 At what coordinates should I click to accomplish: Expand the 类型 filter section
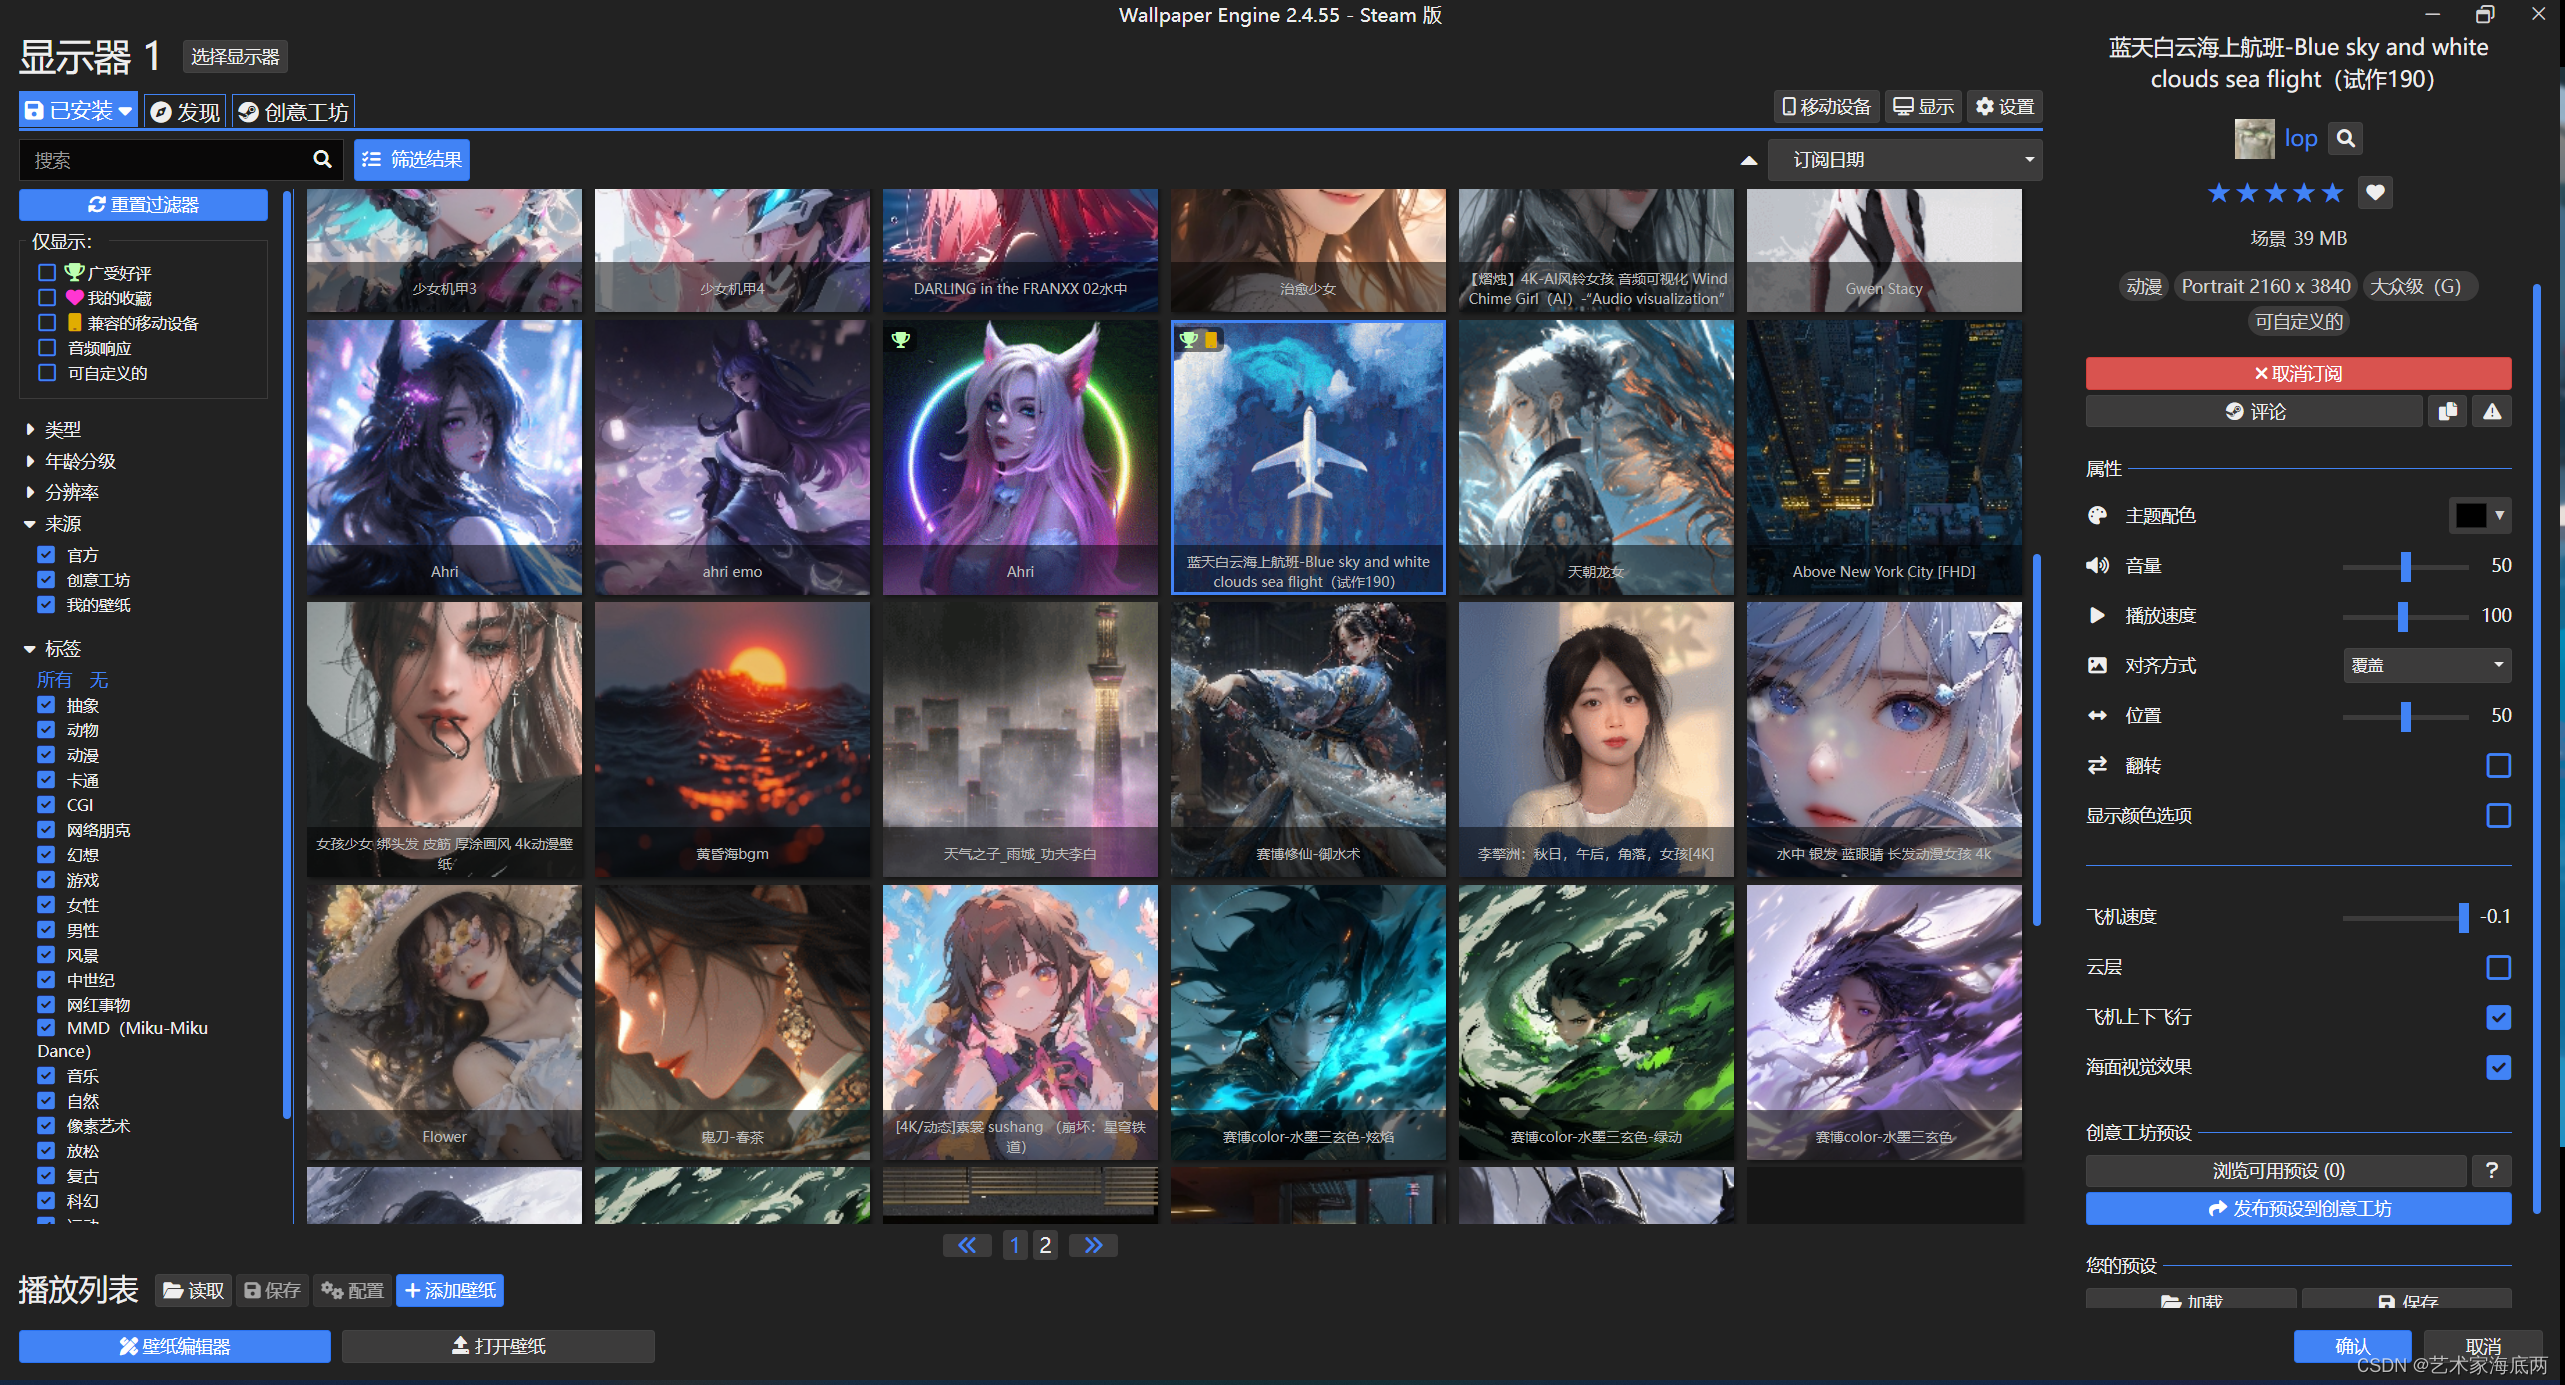[x=62, y=429]
